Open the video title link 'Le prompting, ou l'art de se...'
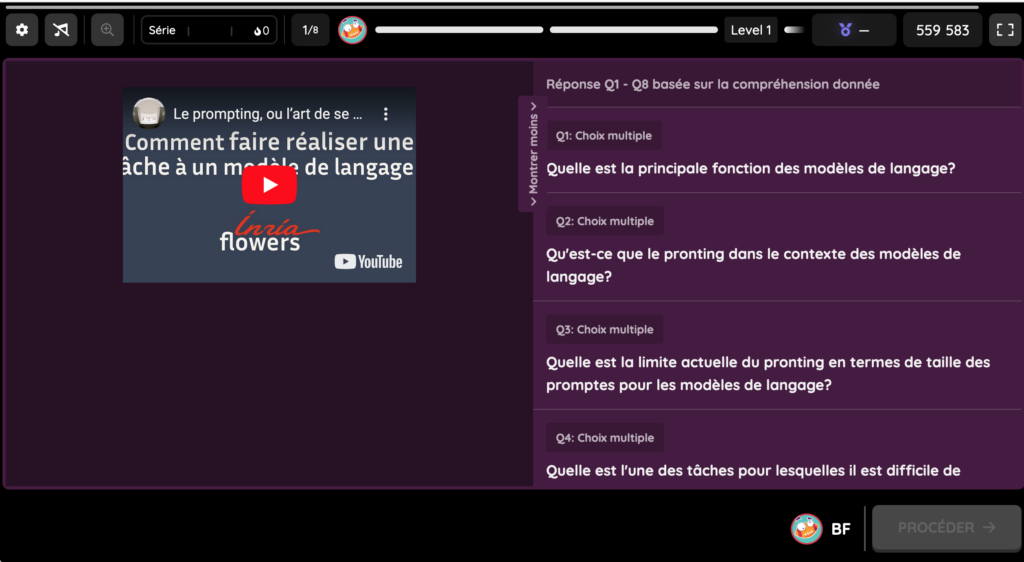The image size is (1024, 562). [x=267, y=114]
